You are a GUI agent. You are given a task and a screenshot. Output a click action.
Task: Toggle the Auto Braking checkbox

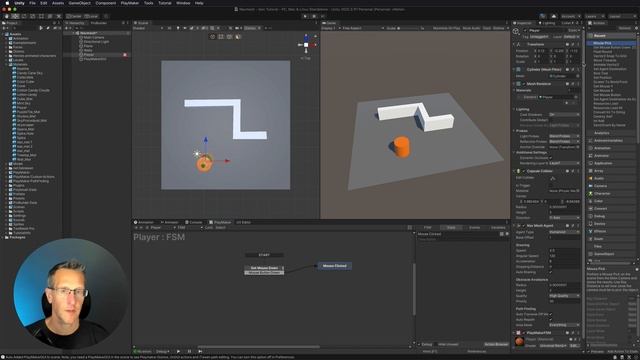click(551, 272)
